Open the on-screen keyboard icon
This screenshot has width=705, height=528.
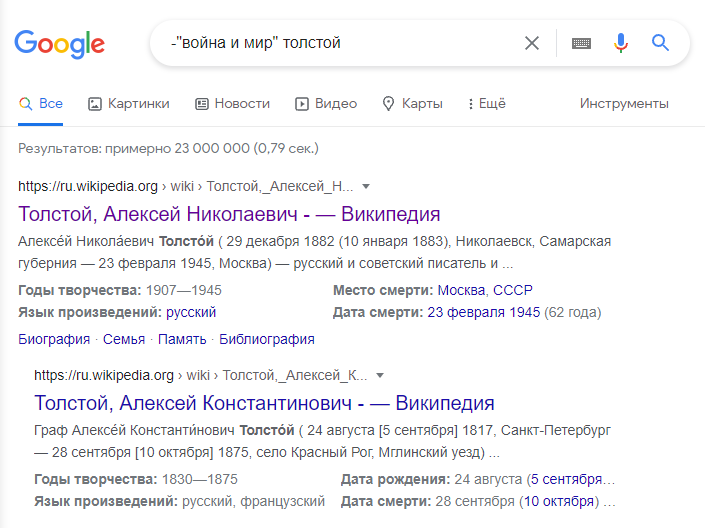581,43
